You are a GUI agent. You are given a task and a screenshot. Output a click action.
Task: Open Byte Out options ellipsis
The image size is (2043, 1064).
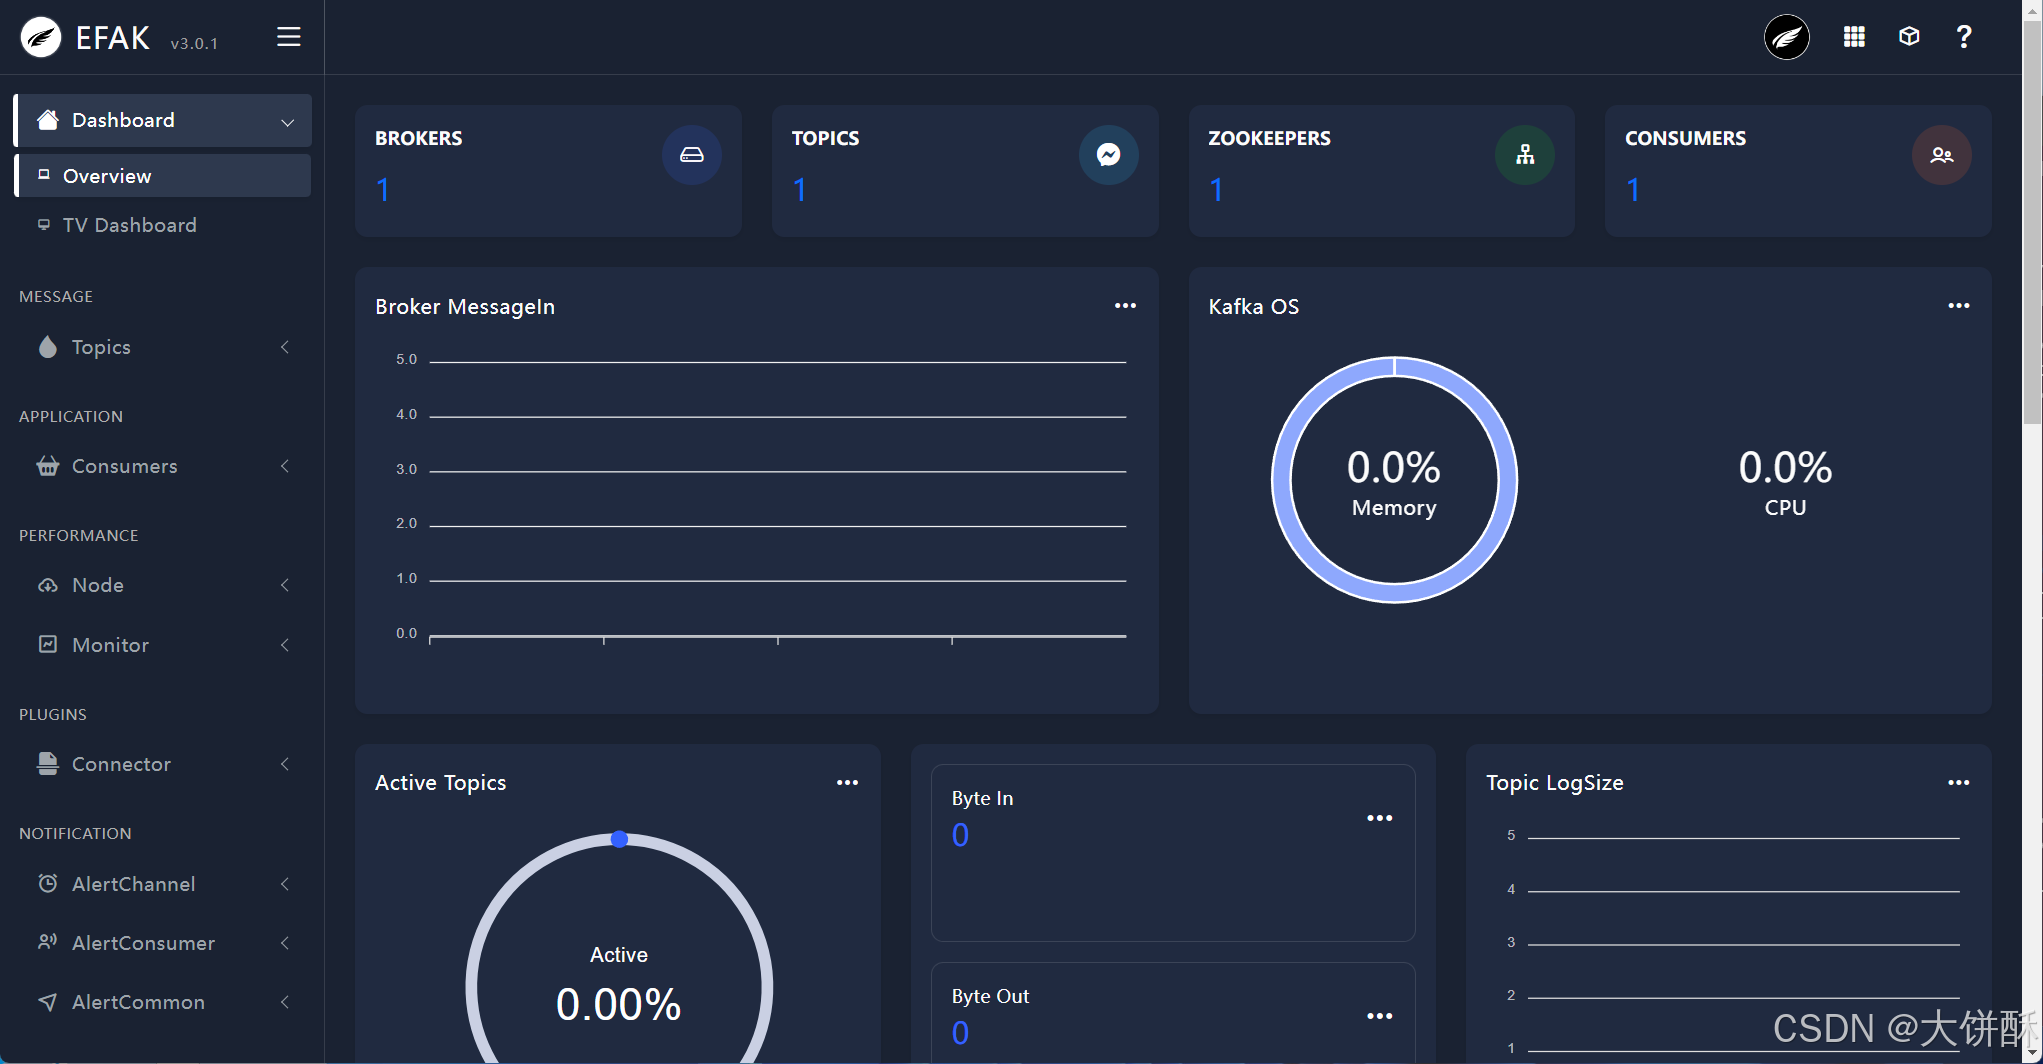tap(1380, 1016)
